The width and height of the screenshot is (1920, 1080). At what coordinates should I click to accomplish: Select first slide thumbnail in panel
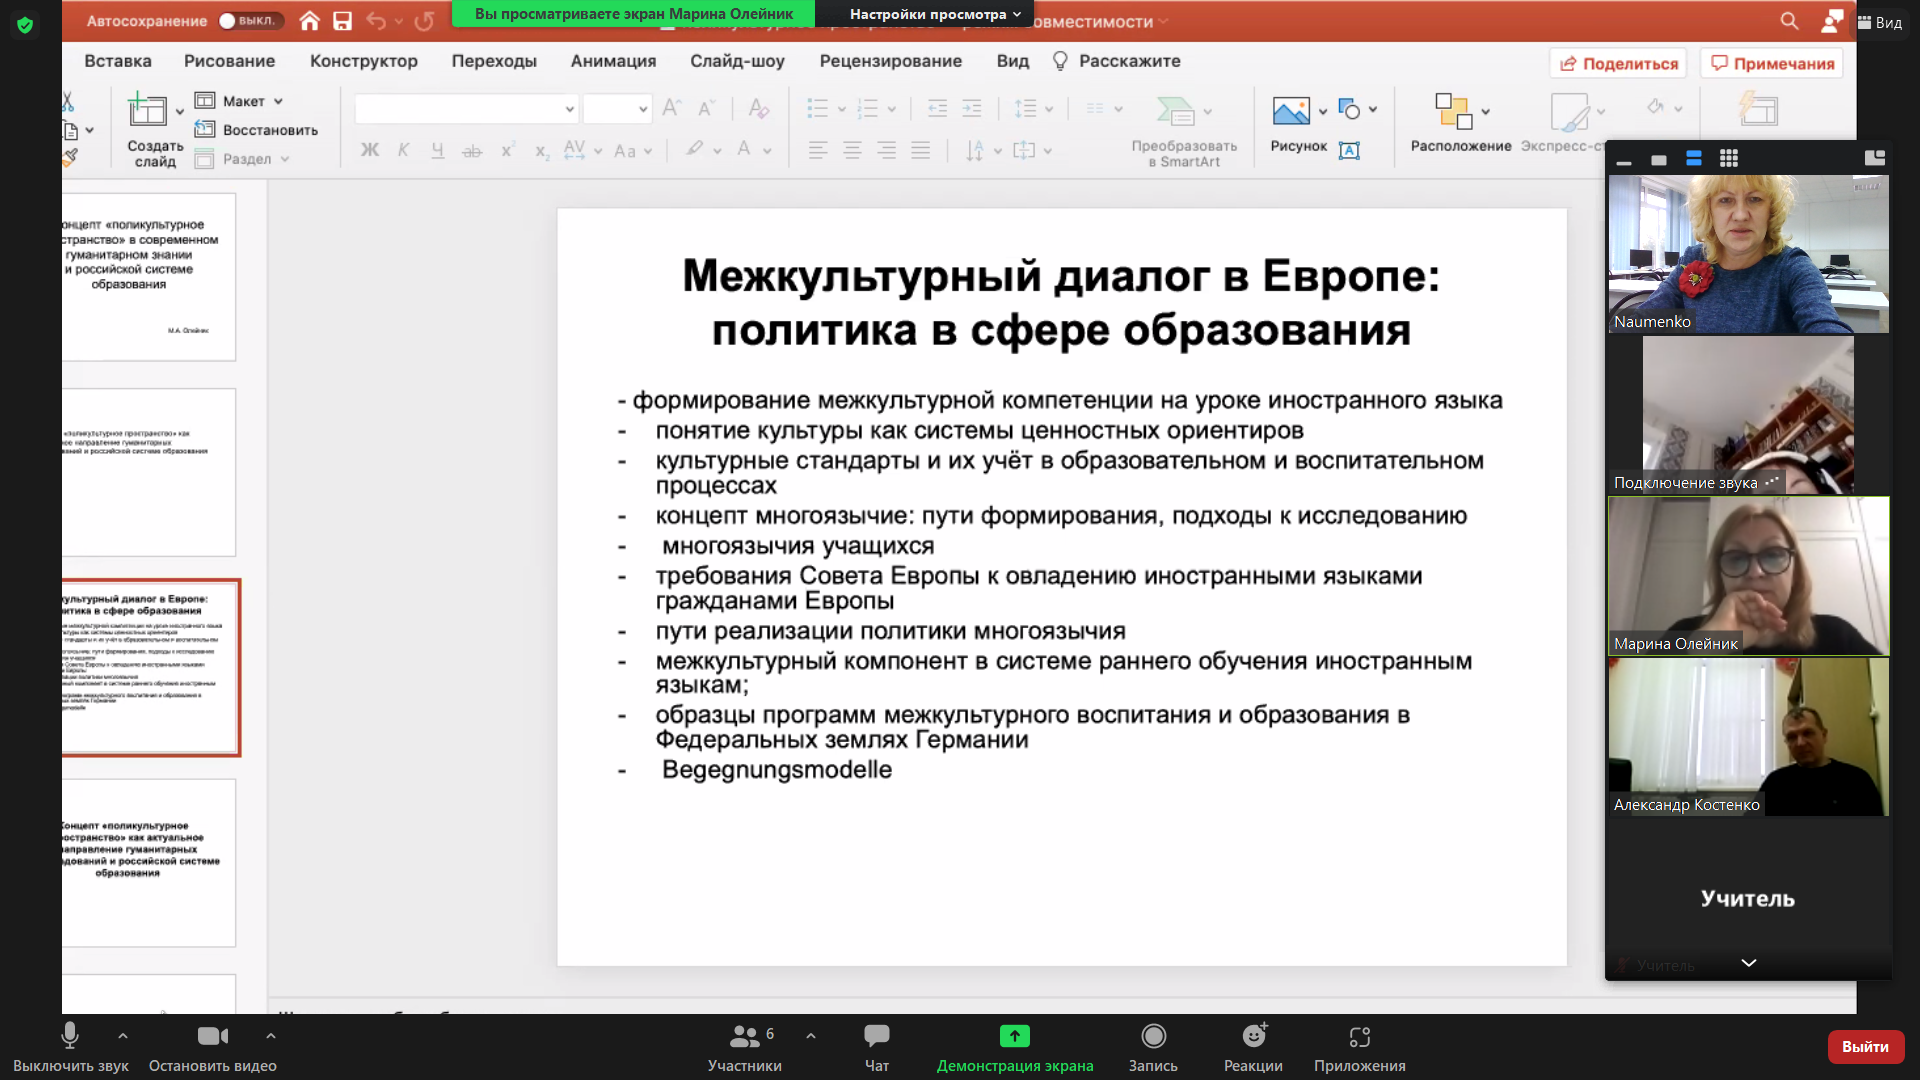[x=150, y=277]
